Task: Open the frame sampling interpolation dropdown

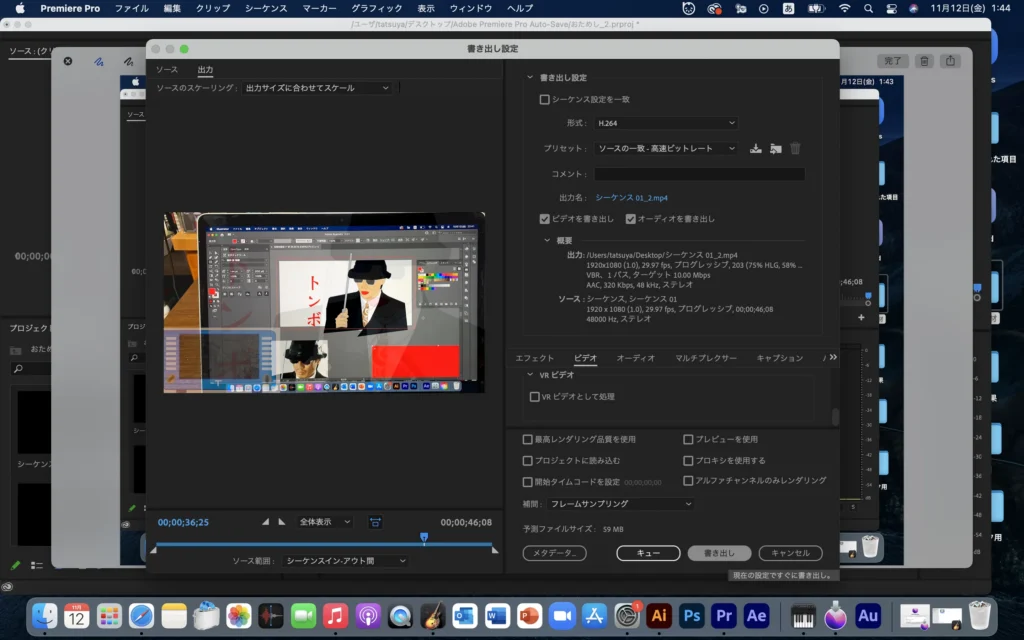Action: [x=620, y=504]
